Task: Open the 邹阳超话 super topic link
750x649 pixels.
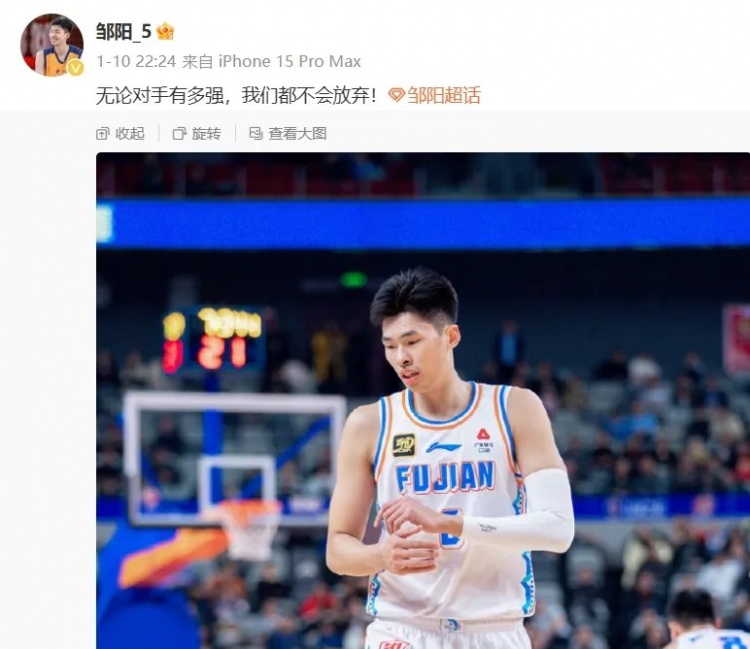Action: coord(443,95)
